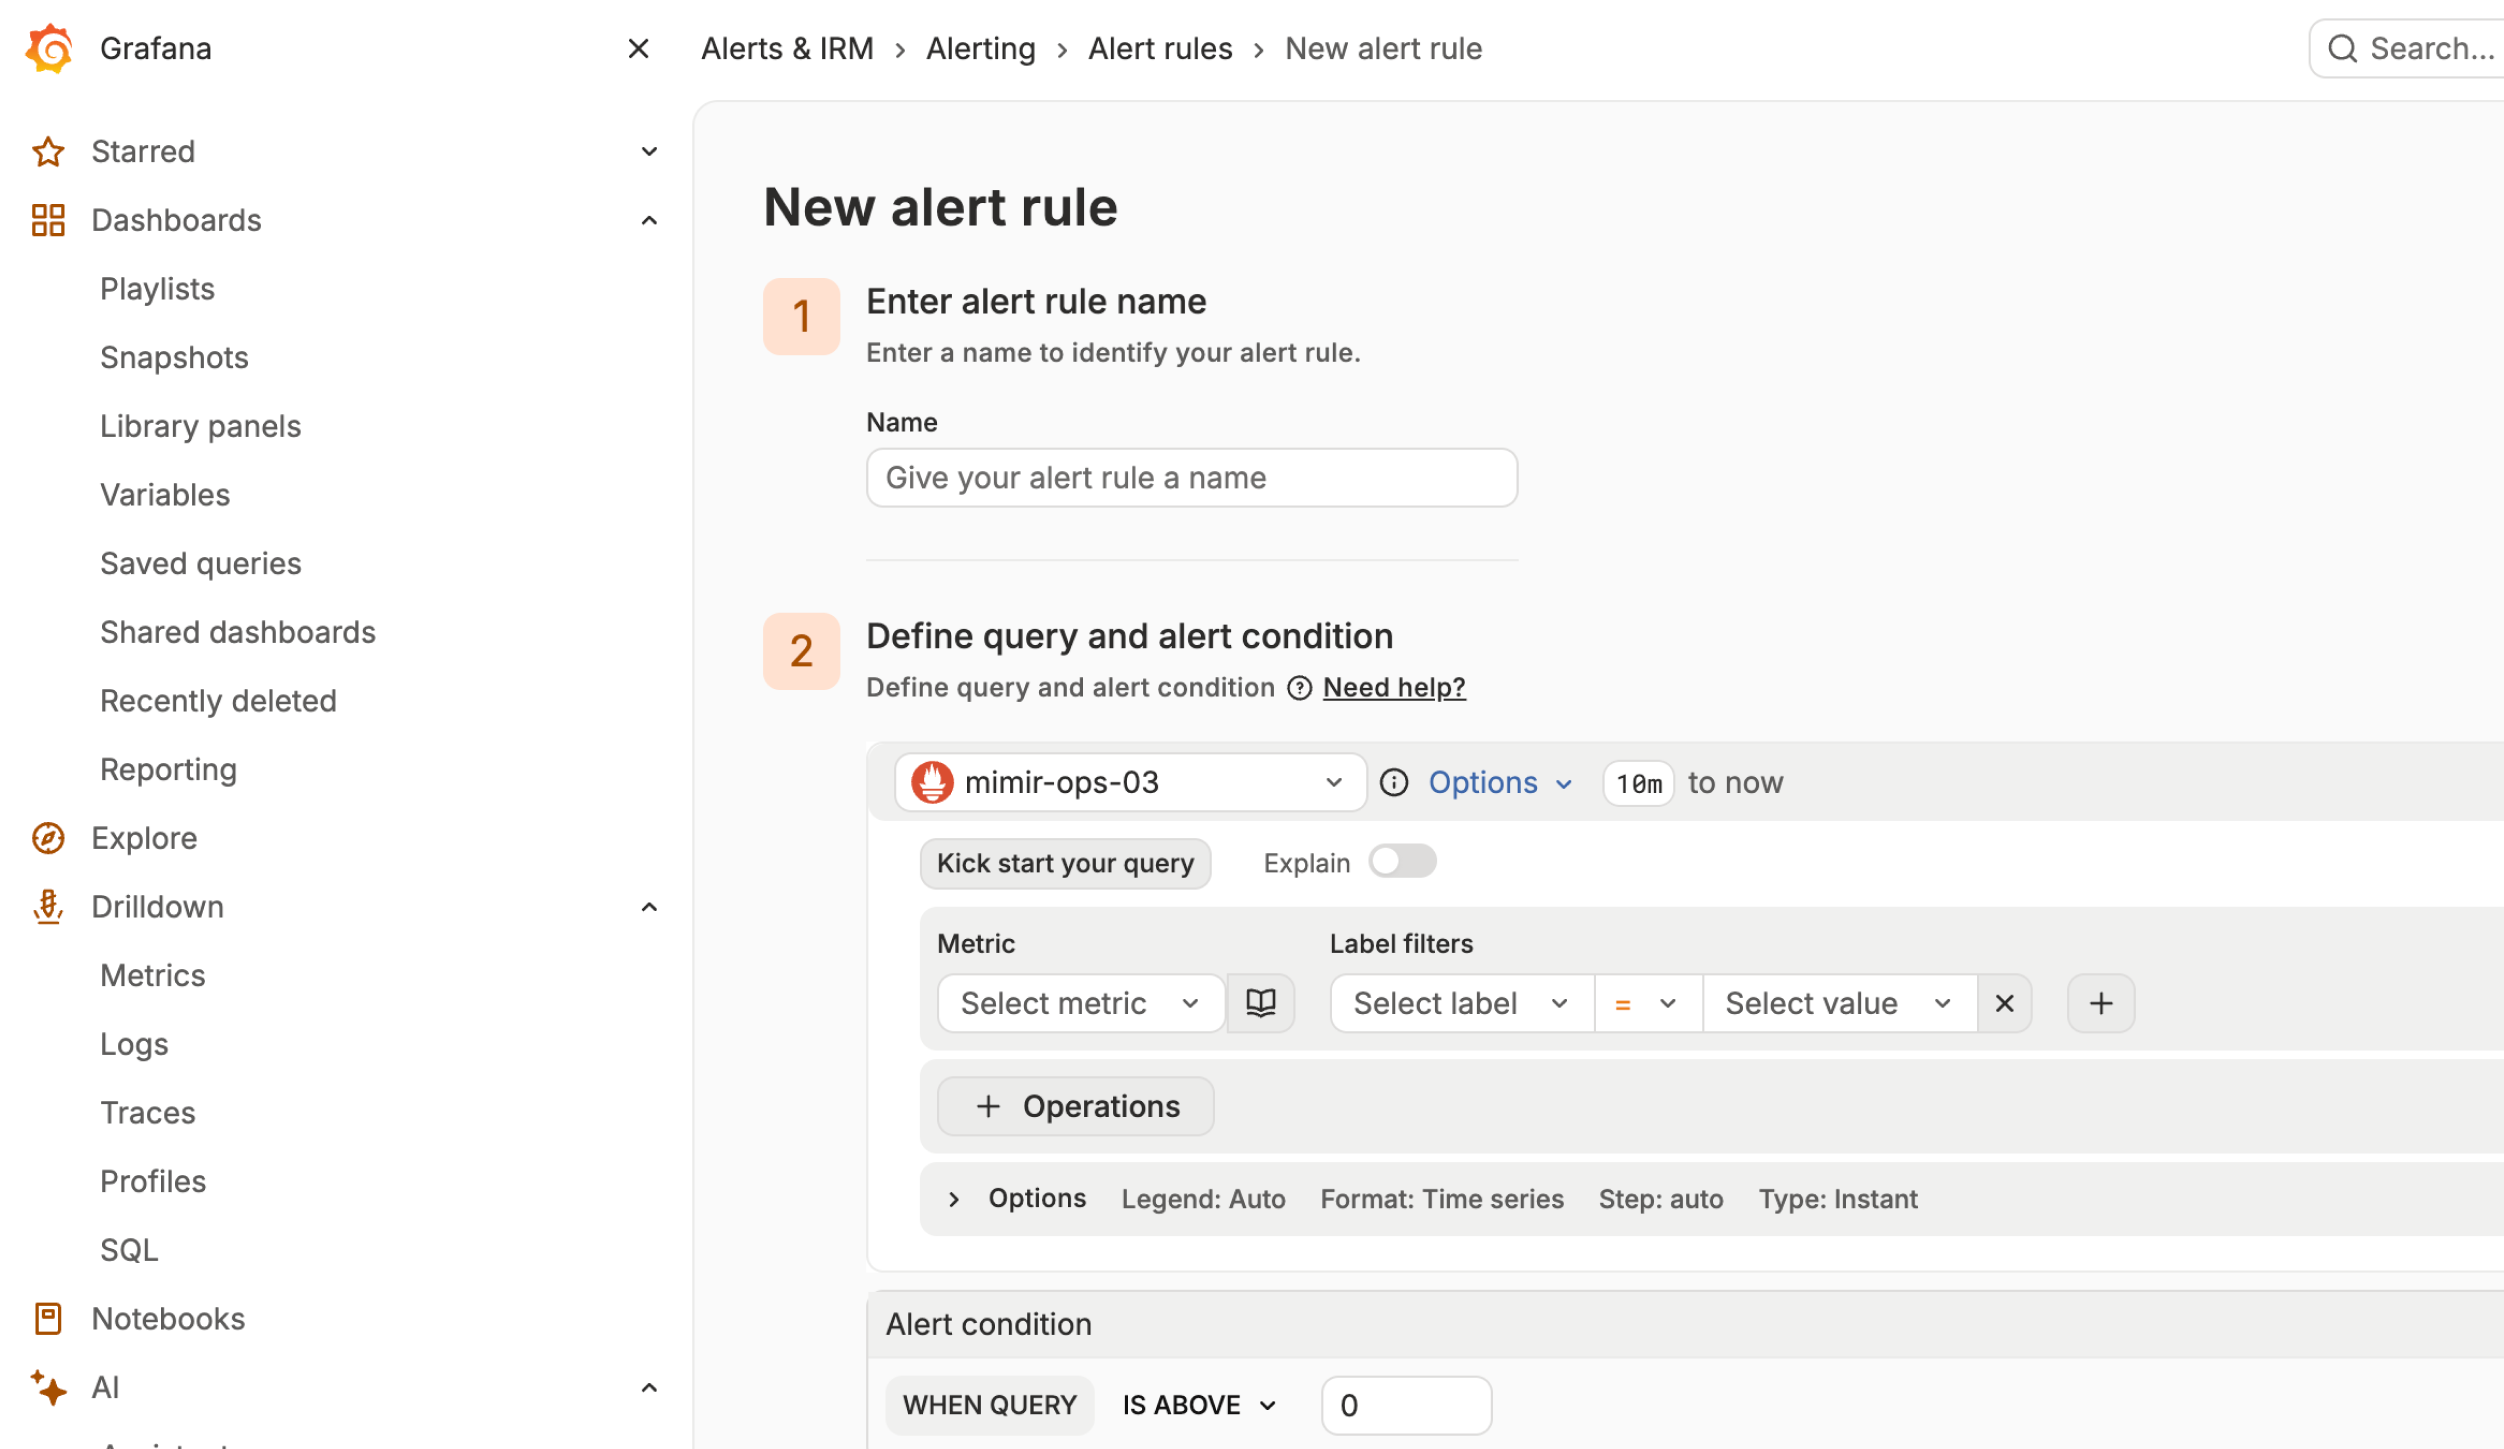Close the navigation sidebar with X
Screen dimensions: 2504x1449
click(x=638, y=48)
